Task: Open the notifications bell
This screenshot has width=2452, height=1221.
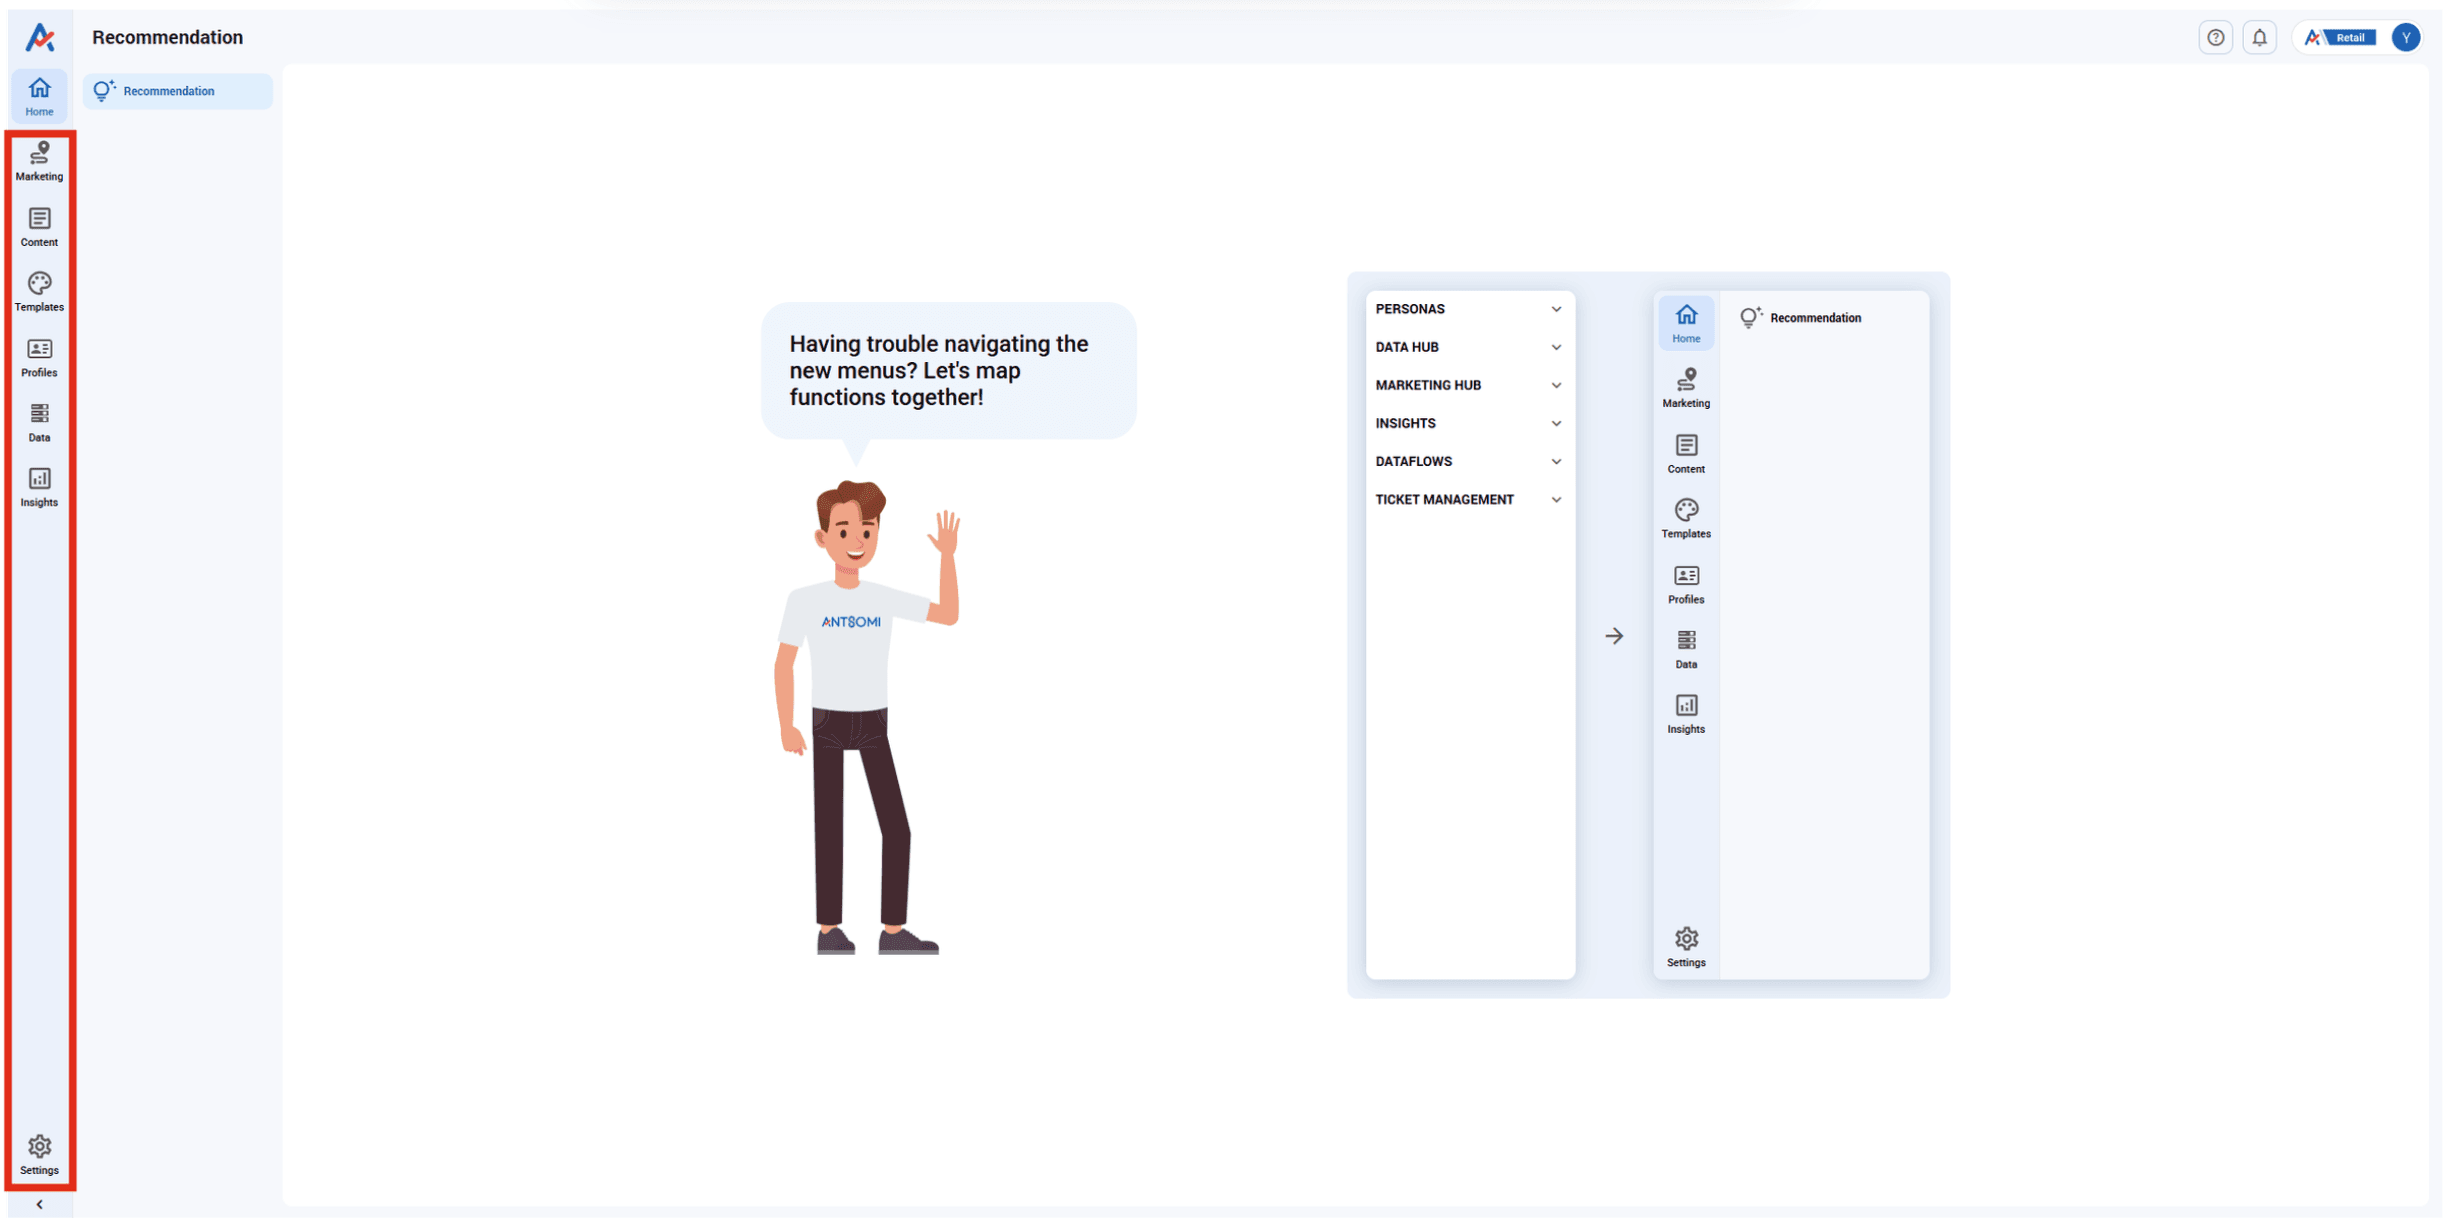Action: point(2259,37)
